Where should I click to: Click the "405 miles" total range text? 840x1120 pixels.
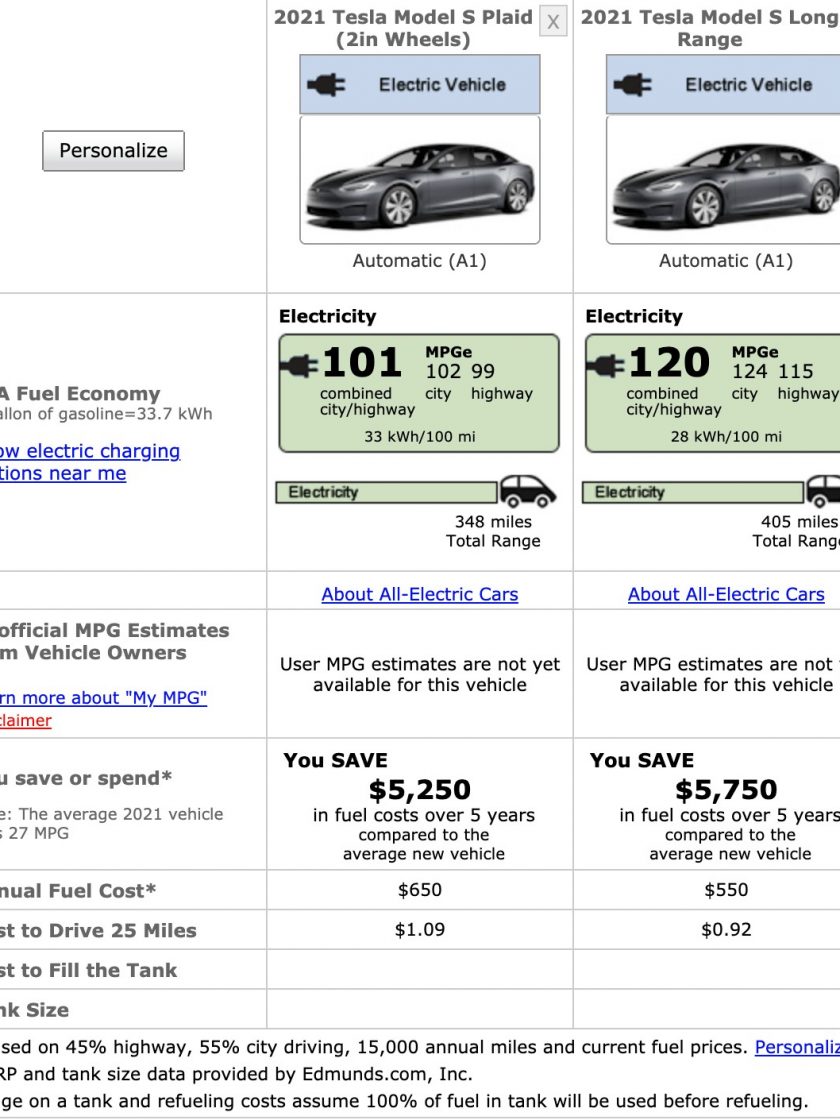[799, 521]
